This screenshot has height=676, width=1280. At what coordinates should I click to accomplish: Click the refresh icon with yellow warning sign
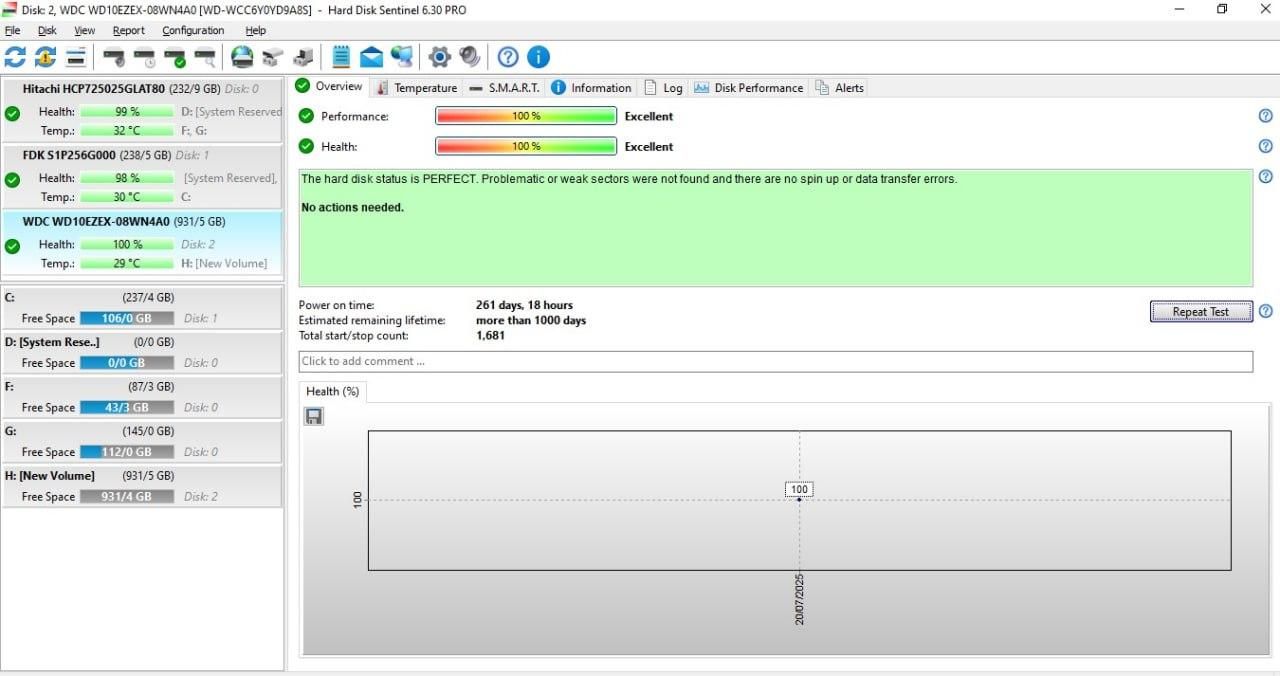45,57
